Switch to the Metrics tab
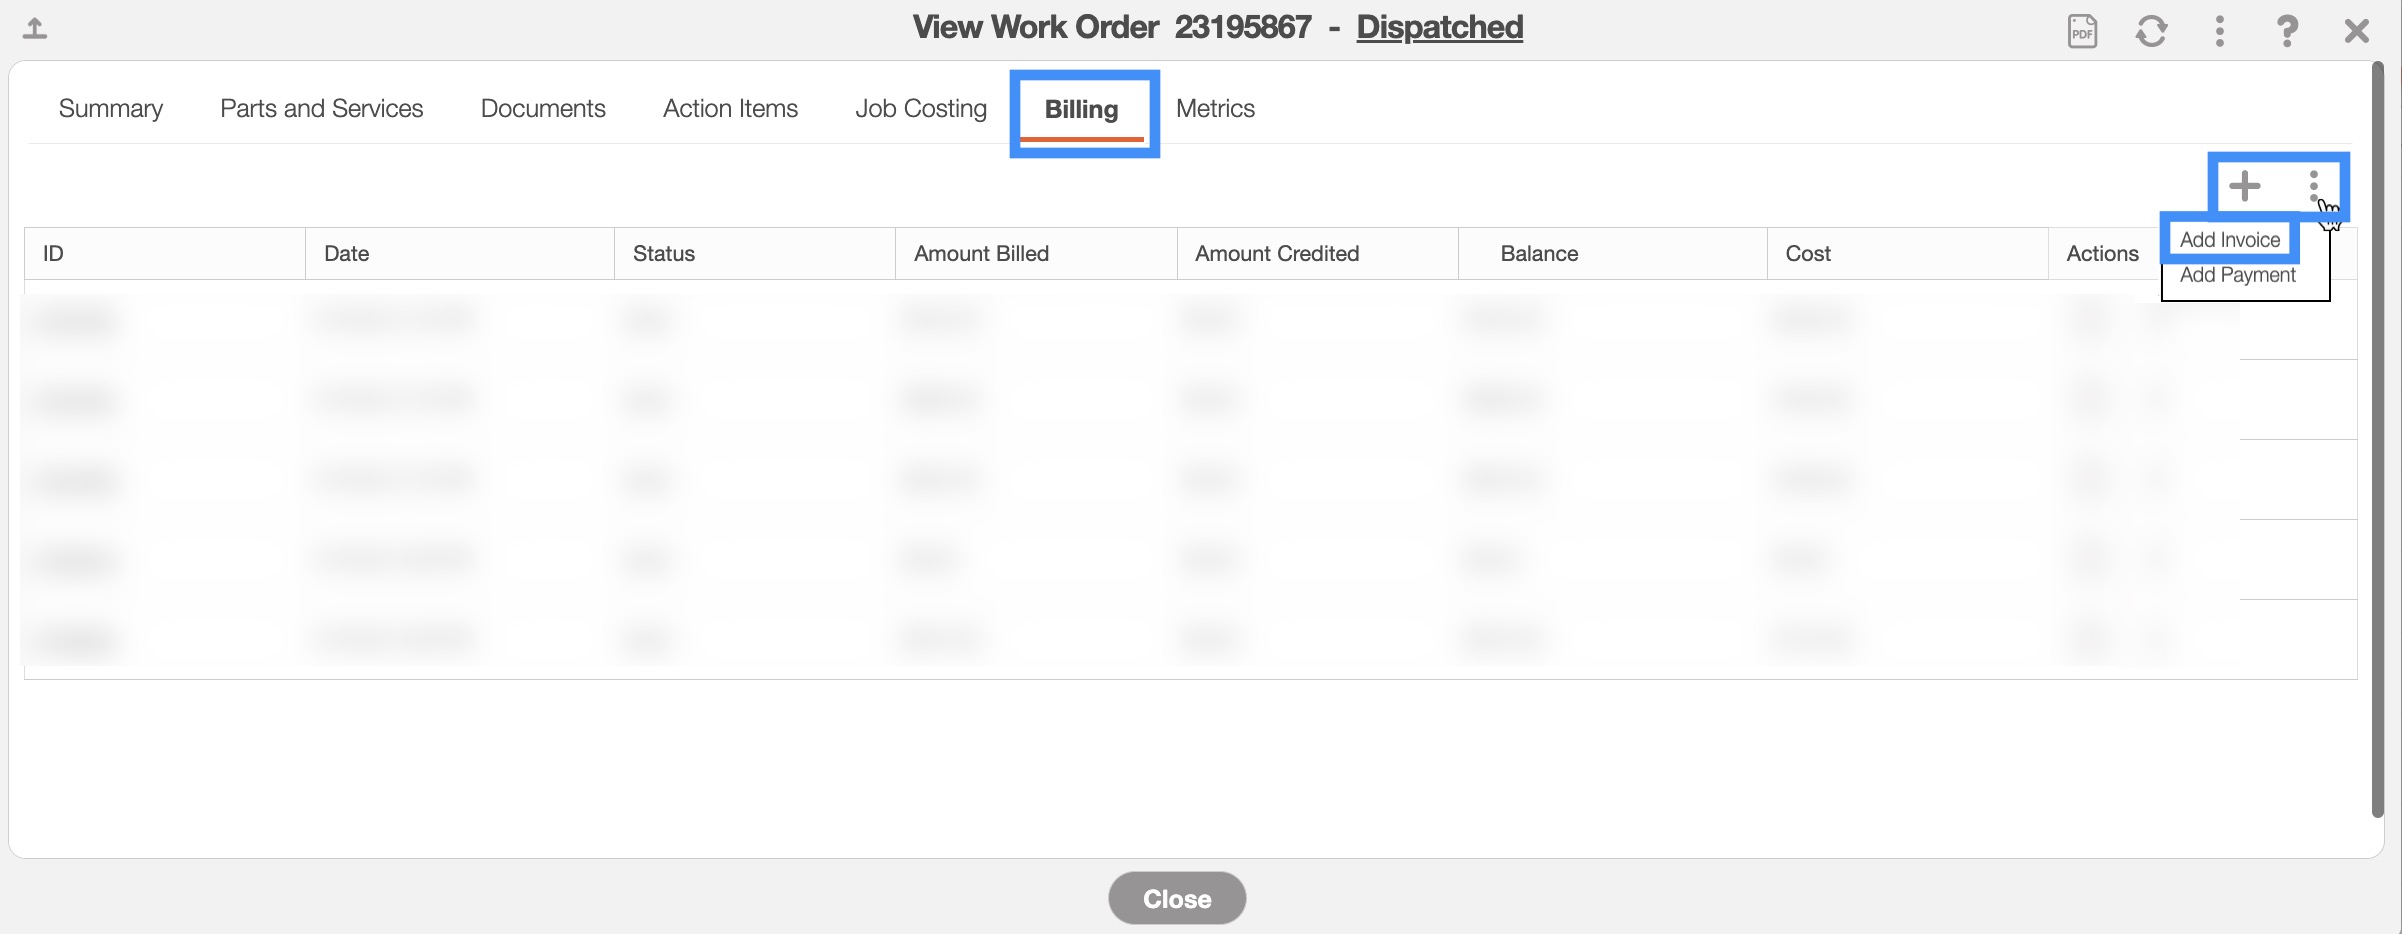This screenshot has width=2402, height=934. [x=1215, y=108]
